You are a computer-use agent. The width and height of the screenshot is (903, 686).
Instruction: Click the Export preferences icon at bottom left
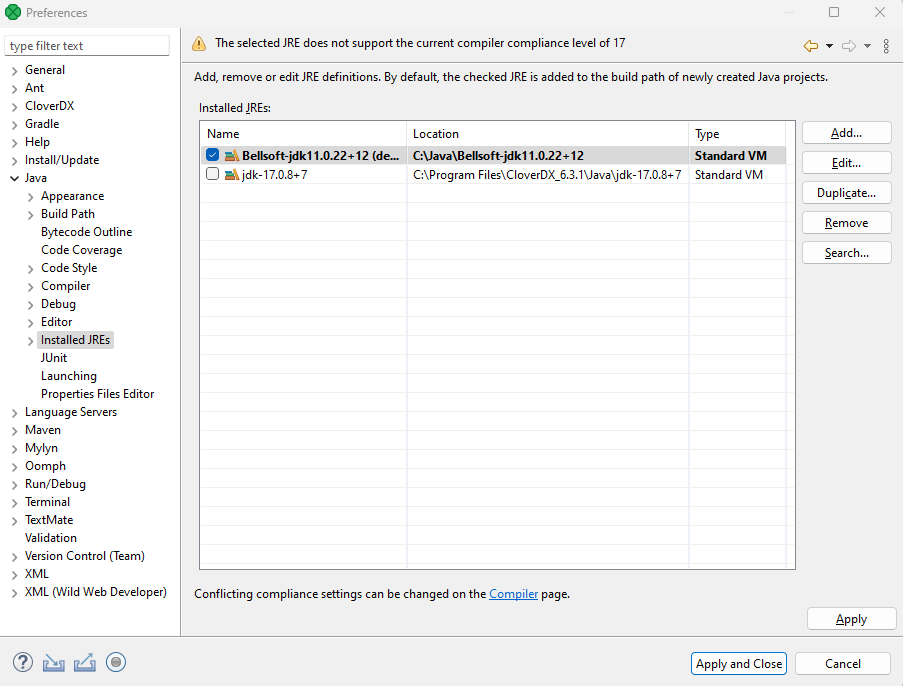85,661
